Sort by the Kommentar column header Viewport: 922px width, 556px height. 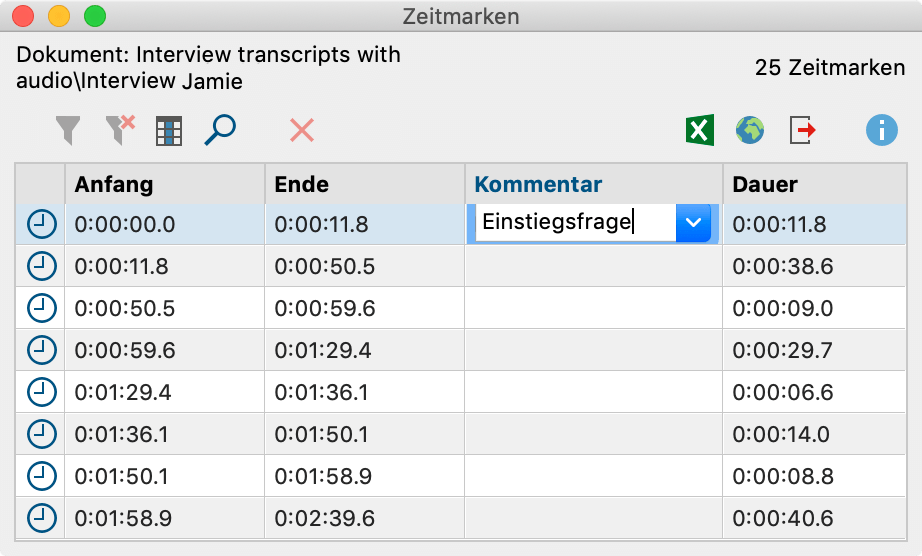[x=593, y=184]
